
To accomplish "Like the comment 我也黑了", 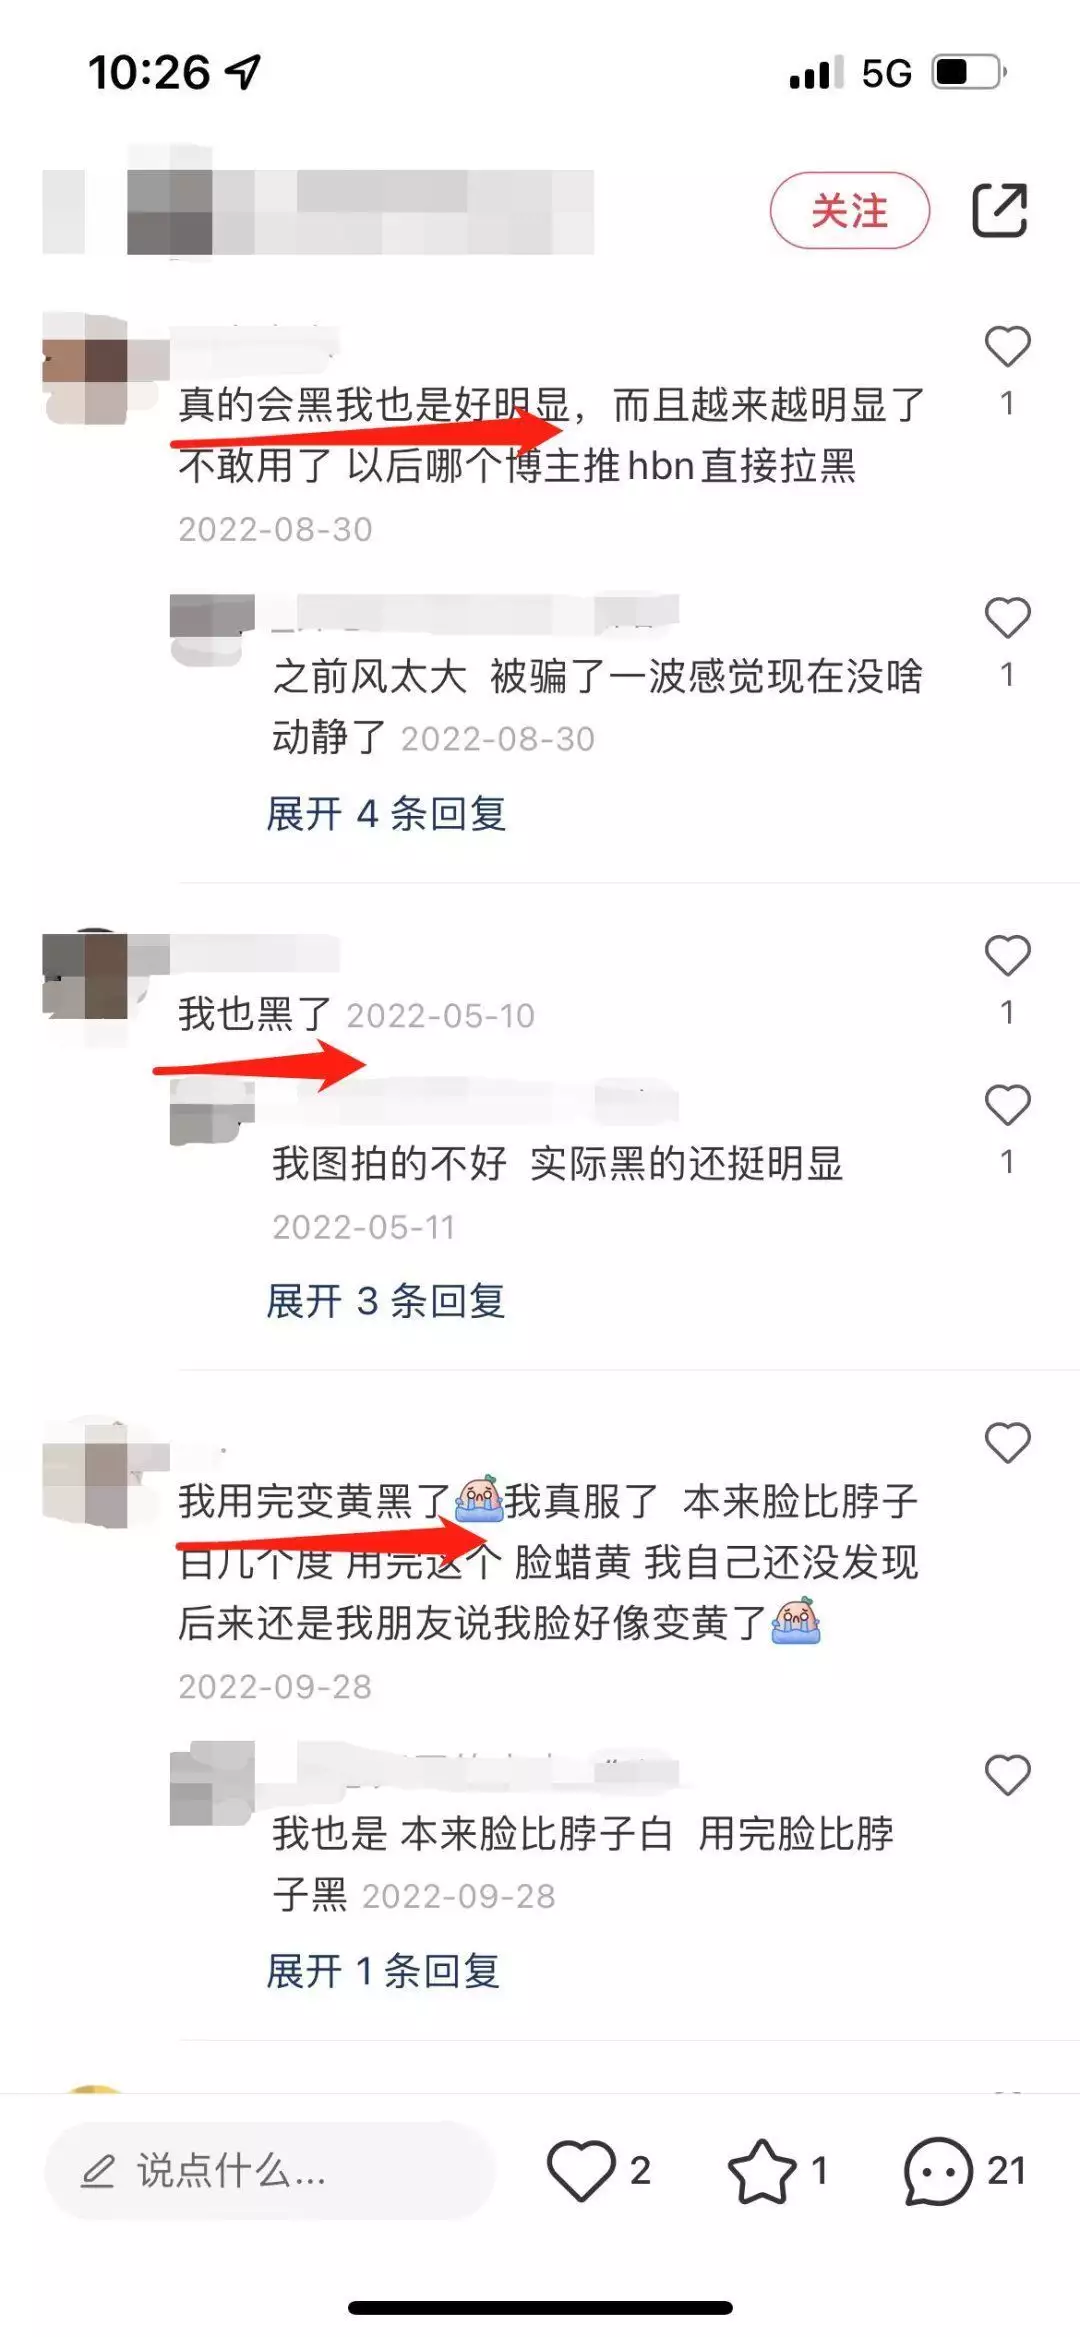I will tap(1007, 955).
